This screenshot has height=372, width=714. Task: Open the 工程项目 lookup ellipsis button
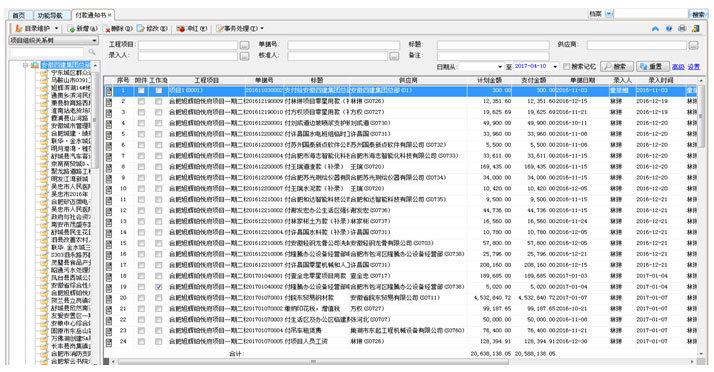245,45
